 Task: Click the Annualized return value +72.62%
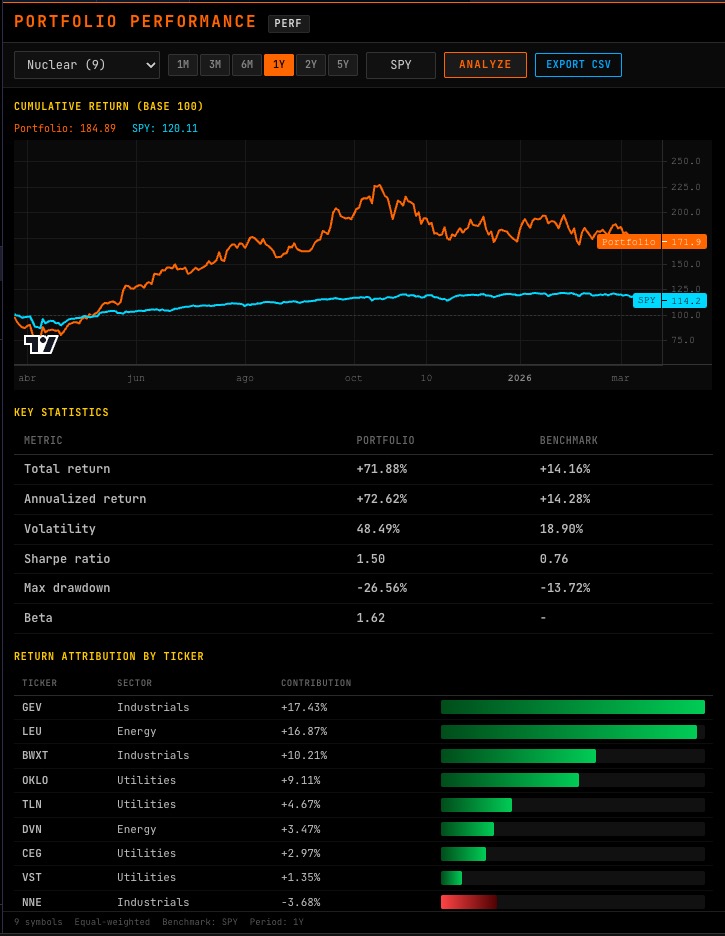pyautogui.click(x=382, y=499)
